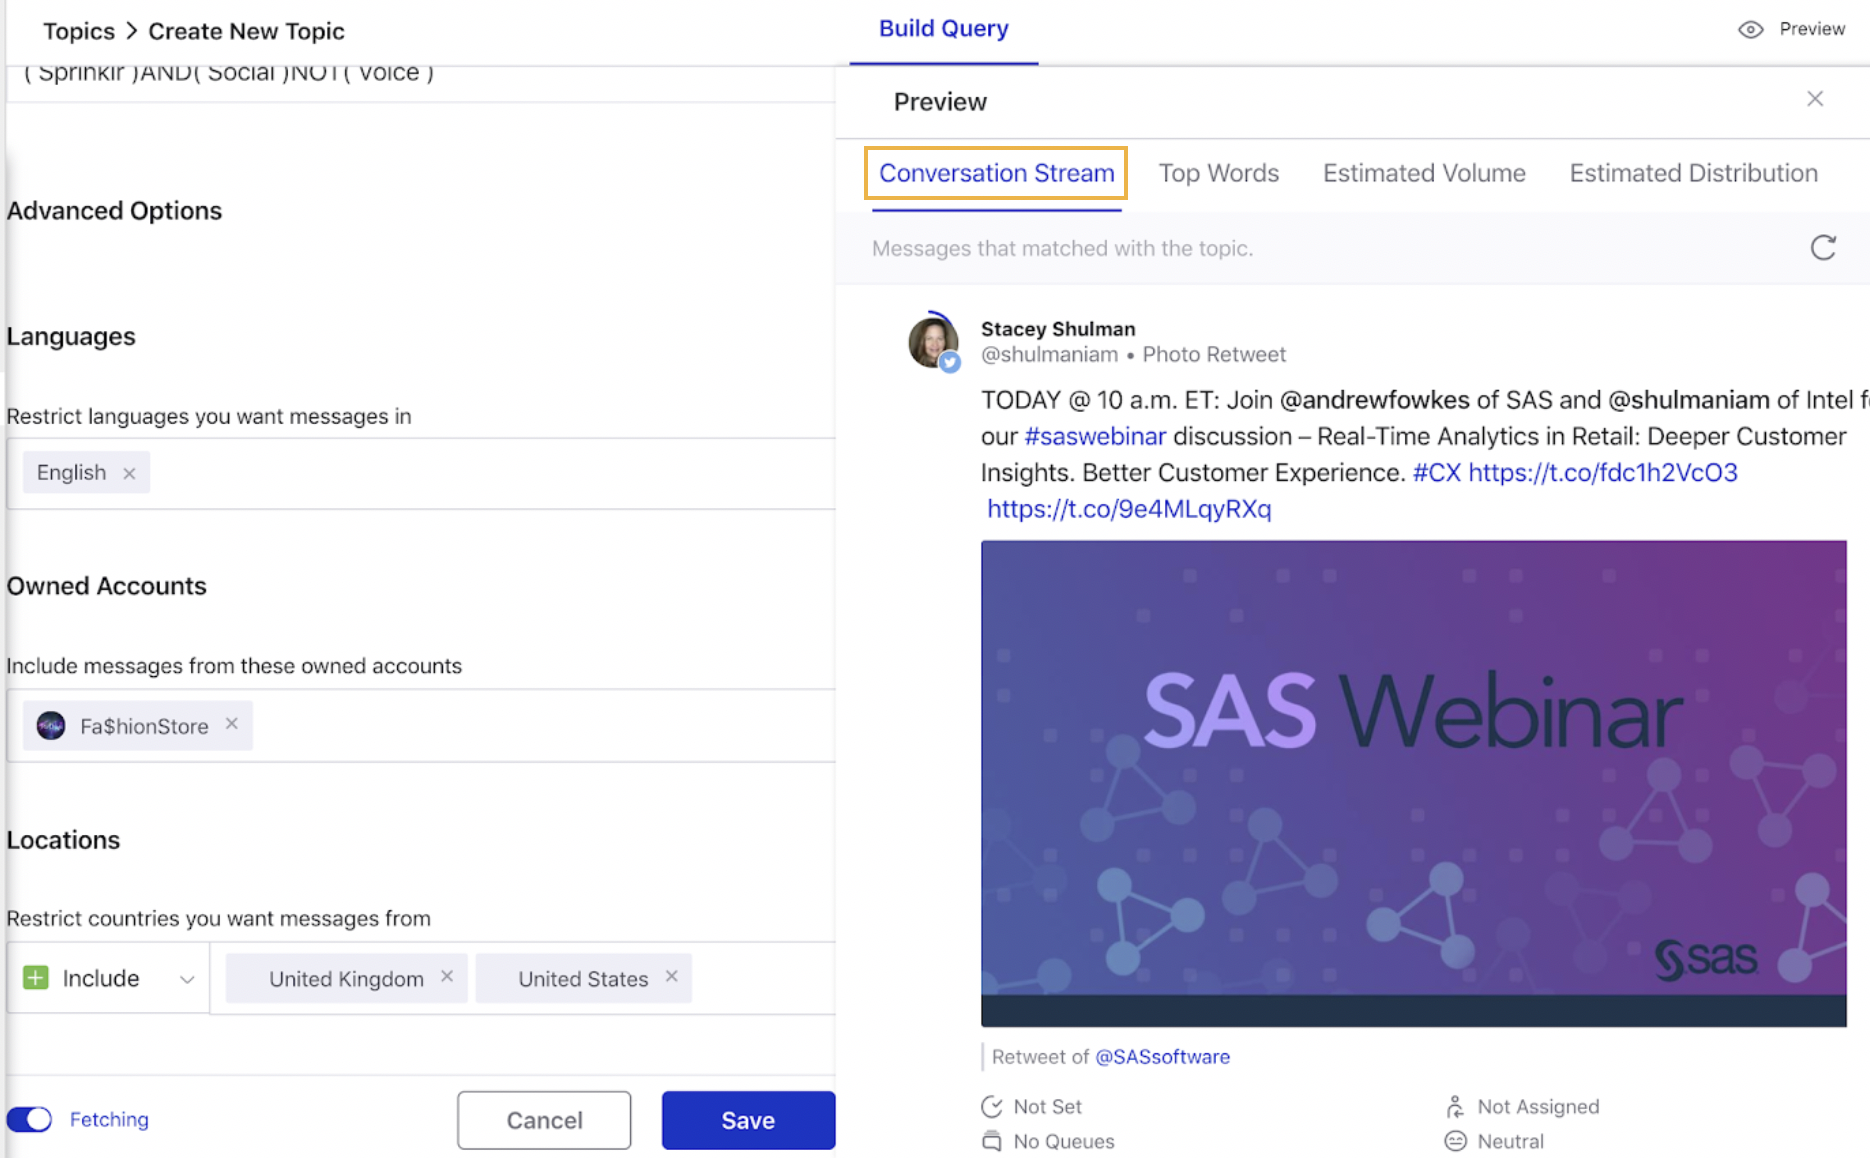The image size is (1870, 1158).
Task: Click the No Queues icon
Action: pyautogui.click(x=992, y=1141)
